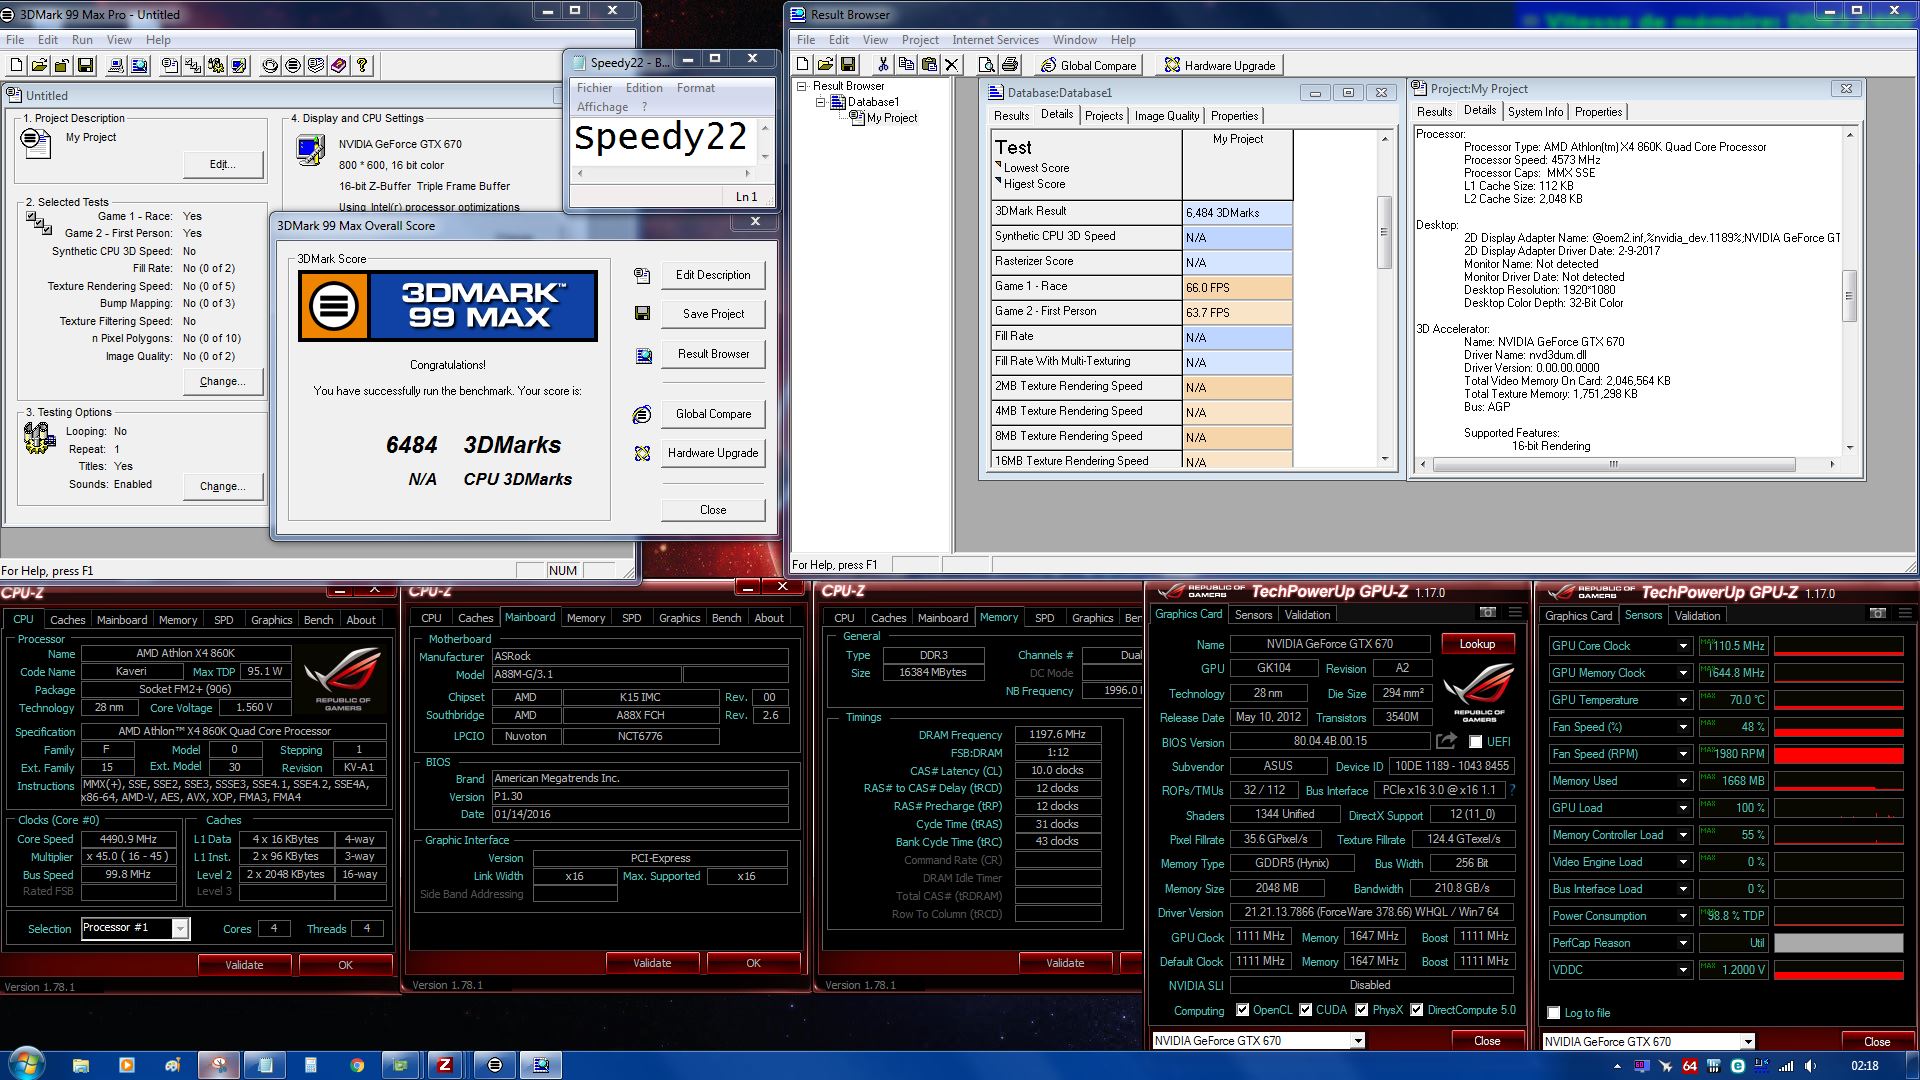Open the Run menu in 3DMark 99
This screenshot has height=1080, width=1920.
coord(82,40)
